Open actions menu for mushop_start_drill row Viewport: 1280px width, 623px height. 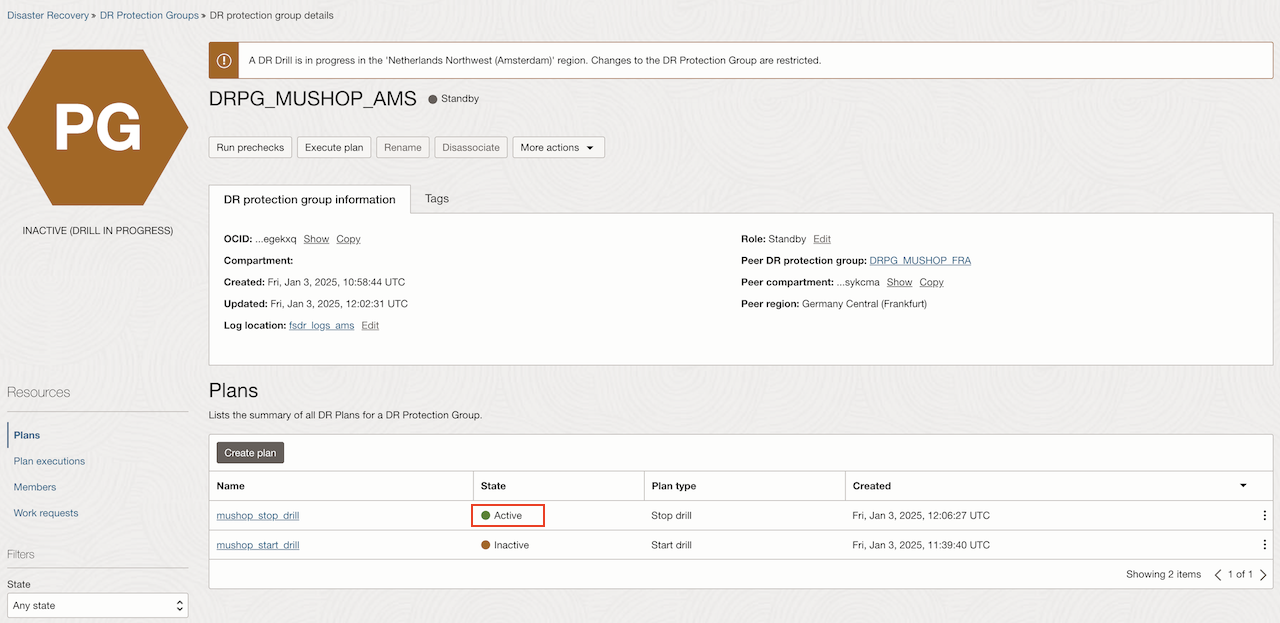[x=1265, y=545]
